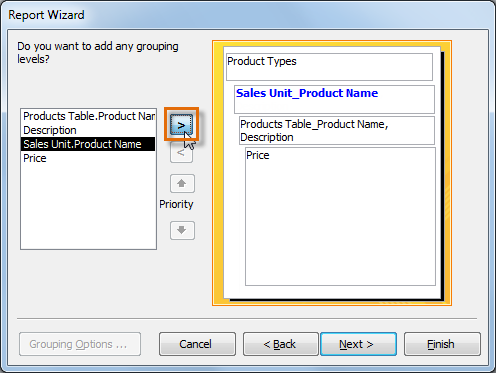
Task: Click empty area of field list box
Action: click(x=88, y=207)
